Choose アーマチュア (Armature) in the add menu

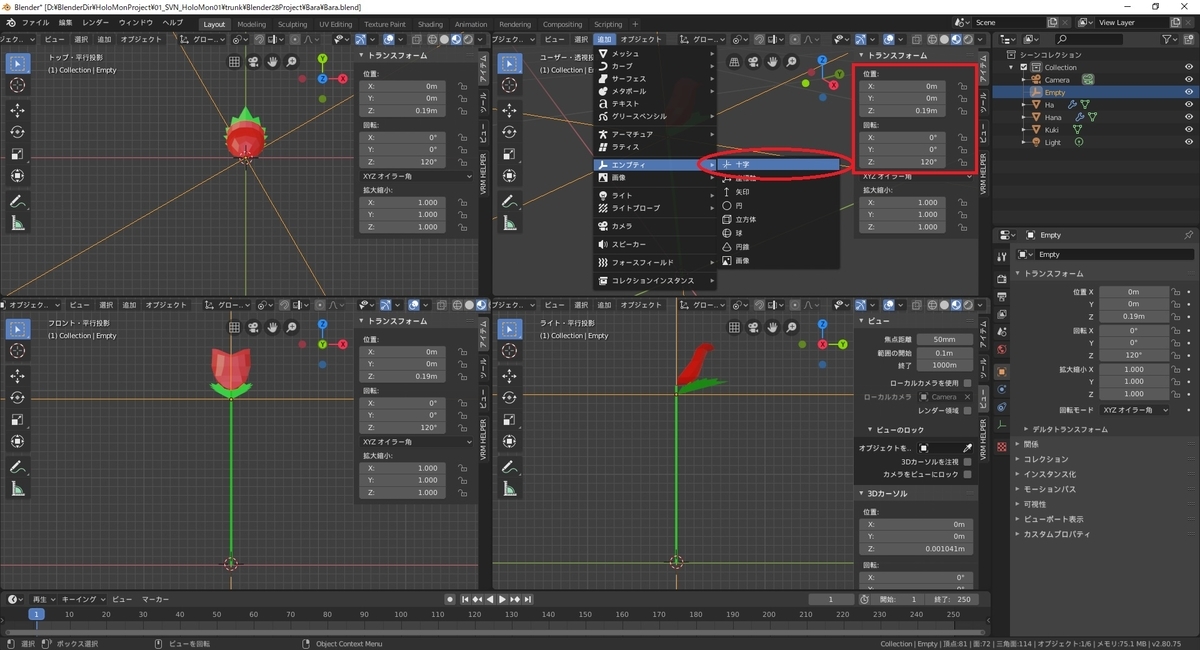click(655, 134)
